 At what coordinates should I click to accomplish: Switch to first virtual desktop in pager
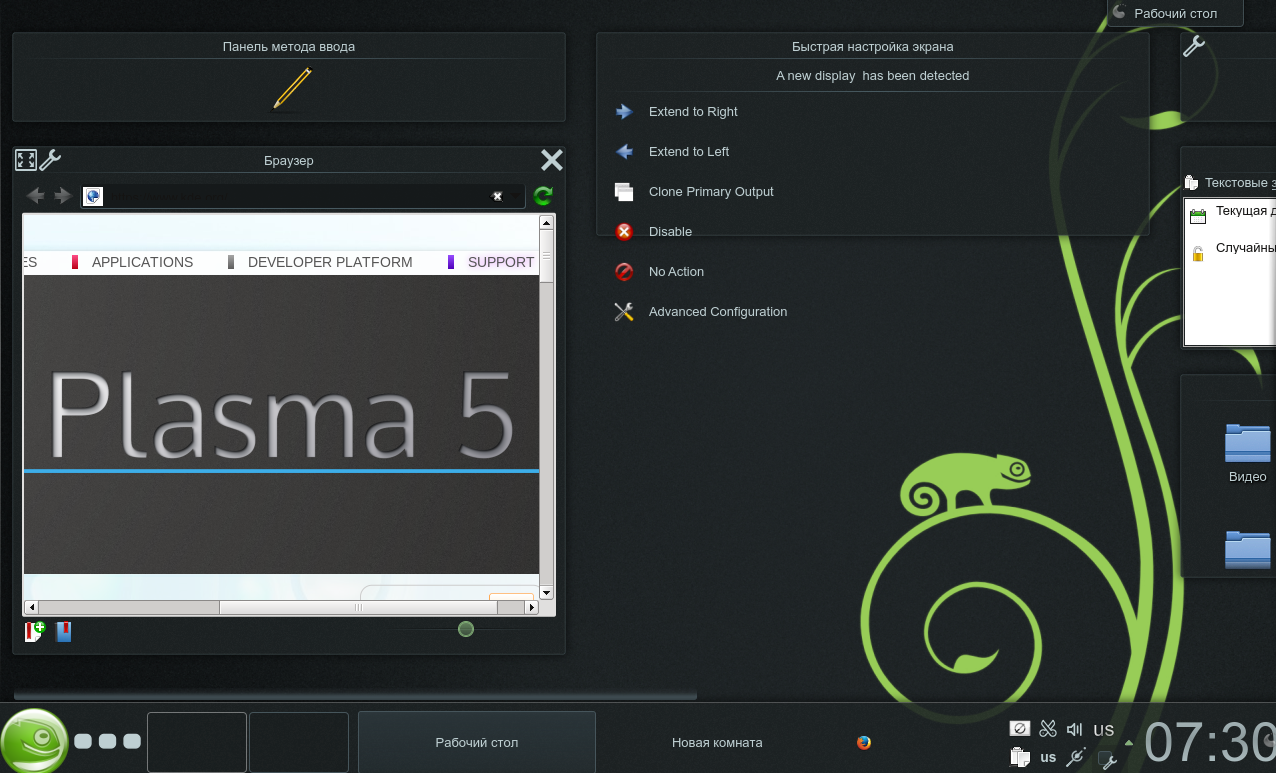(x=197, y=742)
